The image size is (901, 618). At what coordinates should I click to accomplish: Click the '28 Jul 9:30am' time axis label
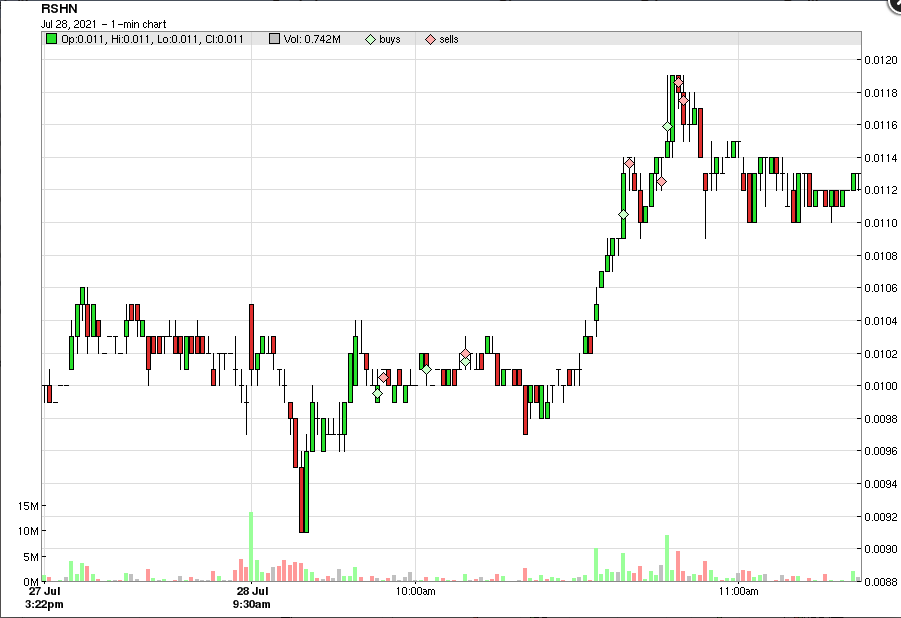(x=252, y=597)
